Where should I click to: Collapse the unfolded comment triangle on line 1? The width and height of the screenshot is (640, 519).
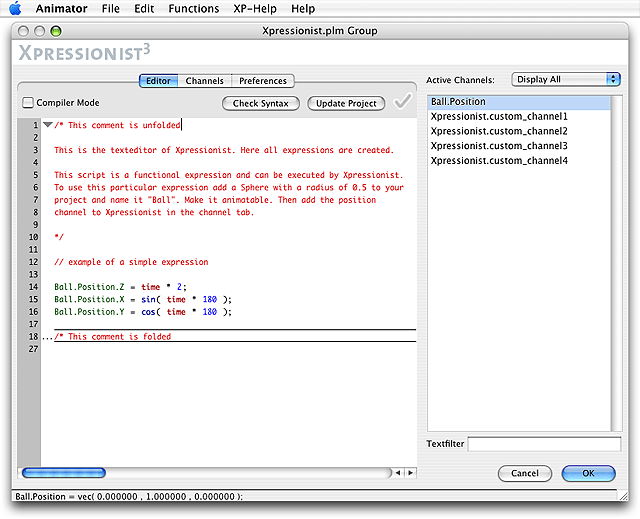pos(48,124)
